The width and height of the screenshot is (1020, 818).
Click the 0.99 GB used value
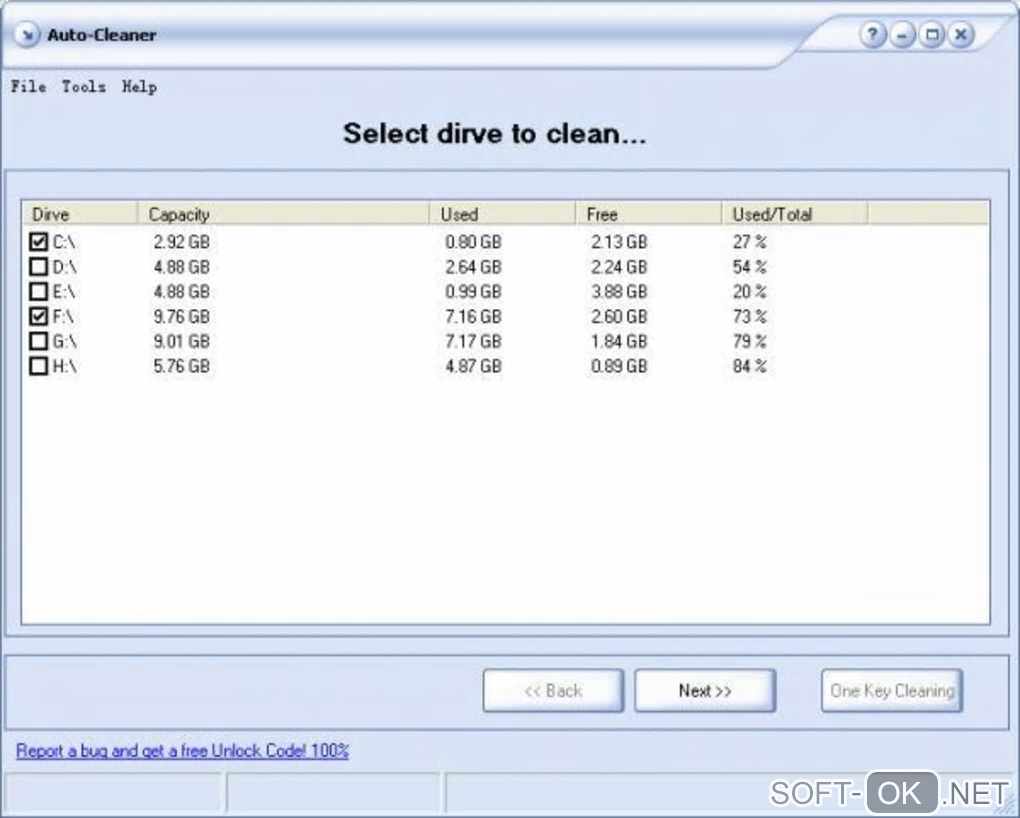pyautogui.click(x=473, y=292)
